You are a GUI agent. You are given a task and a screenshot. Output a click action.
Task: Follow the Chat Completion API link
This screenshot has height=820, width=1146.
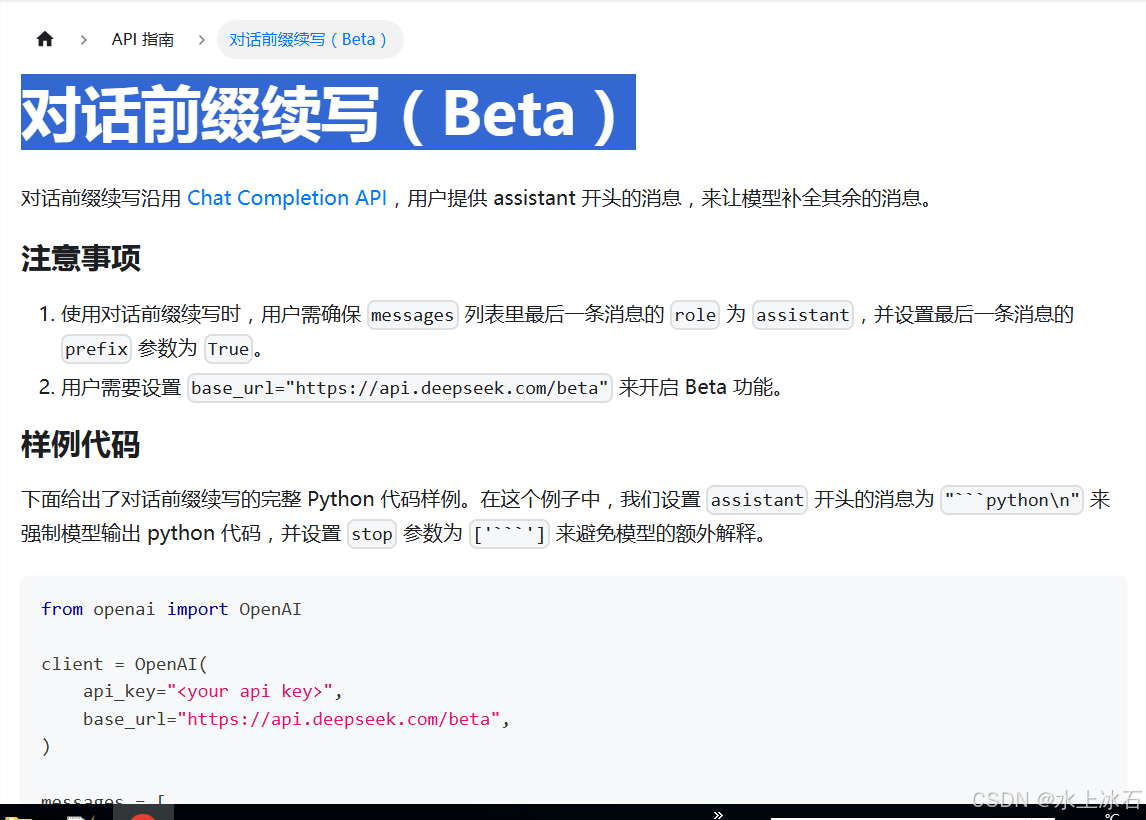tap(286, 198)
